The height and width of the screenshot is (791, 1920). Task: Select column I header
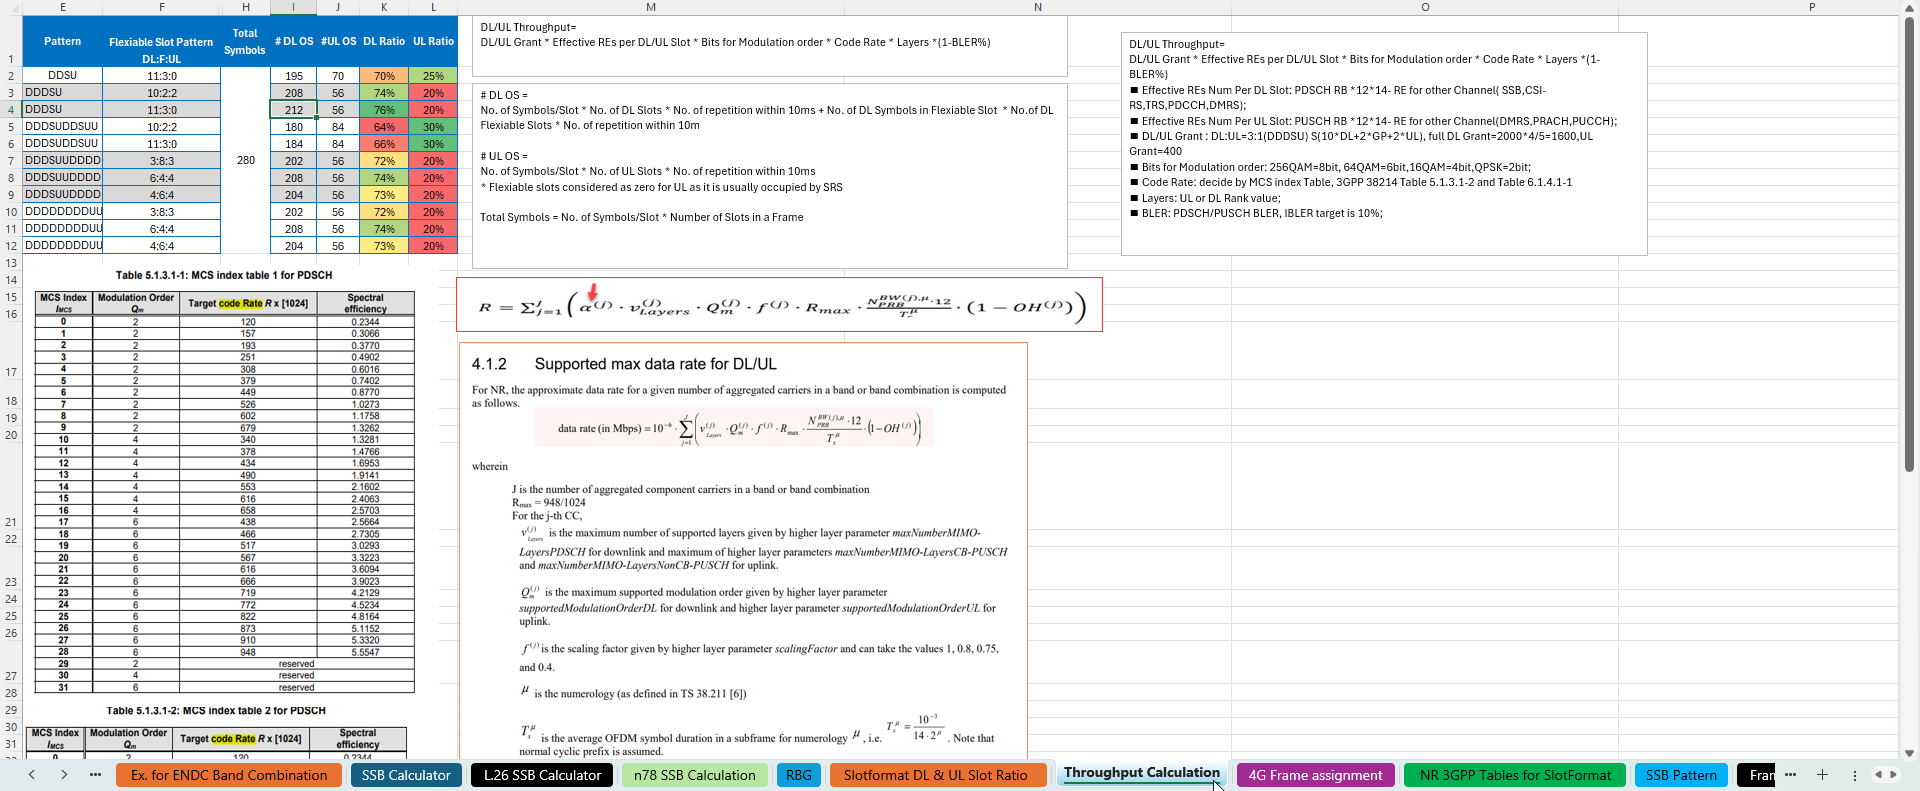point(293,7)
